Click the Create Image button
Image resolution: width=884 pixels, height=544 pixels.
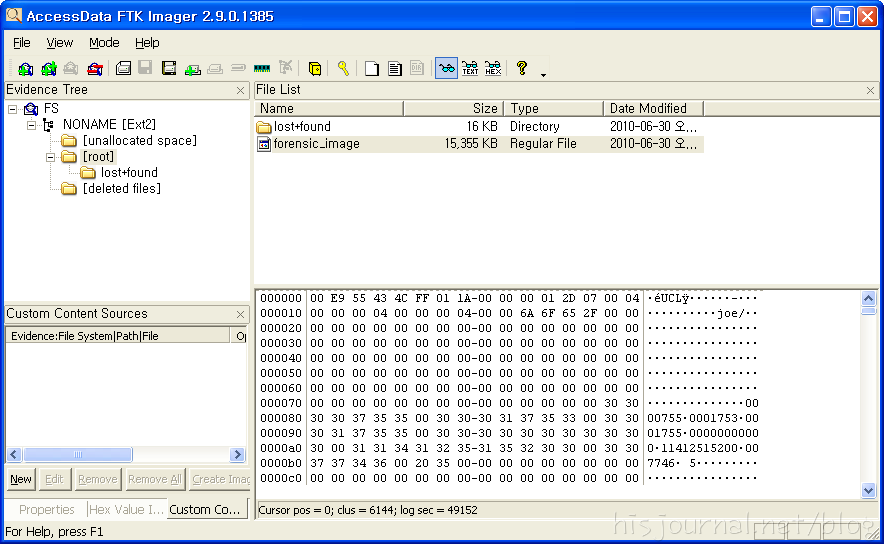tap(220, 479)
